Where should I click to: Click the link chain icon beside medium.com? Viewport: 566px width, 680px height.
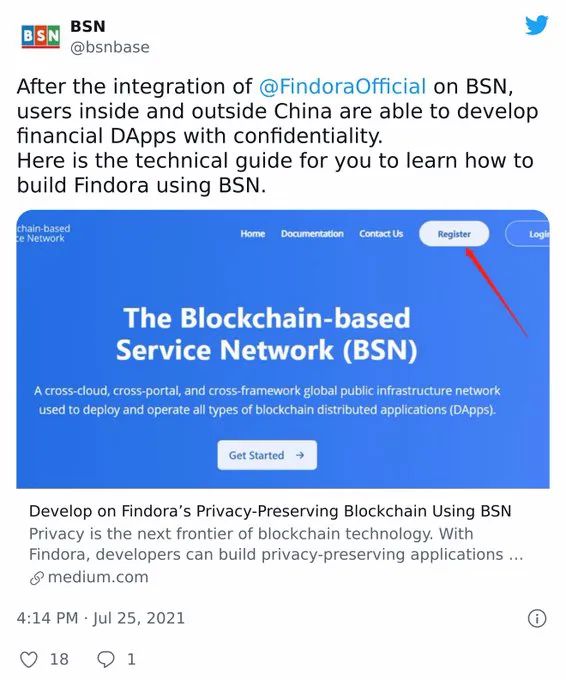[37, 578]
